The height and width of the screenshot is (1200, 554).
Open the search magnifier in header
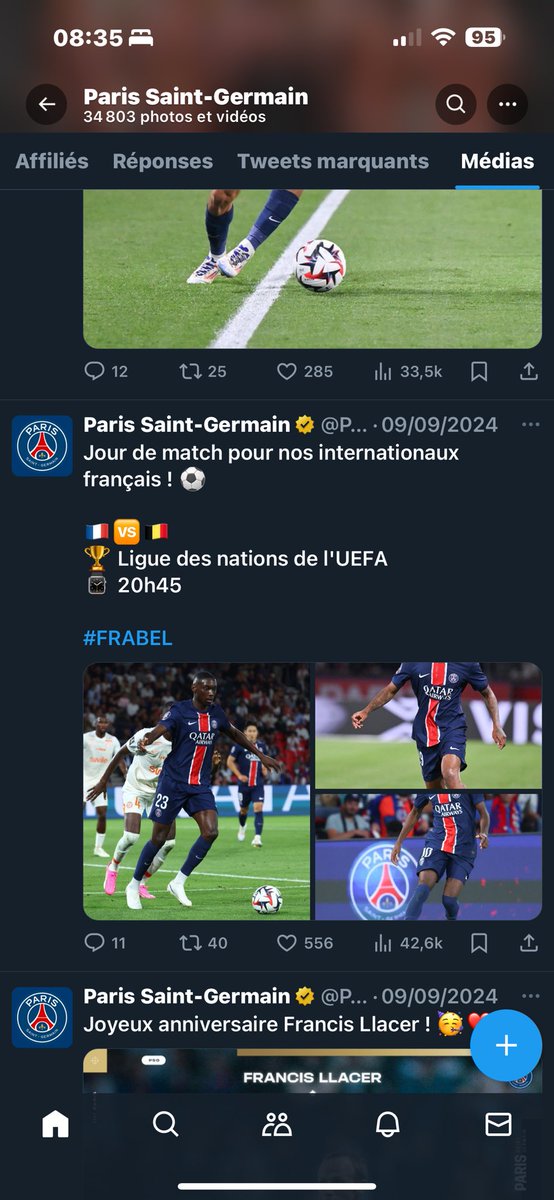point(456,104)
